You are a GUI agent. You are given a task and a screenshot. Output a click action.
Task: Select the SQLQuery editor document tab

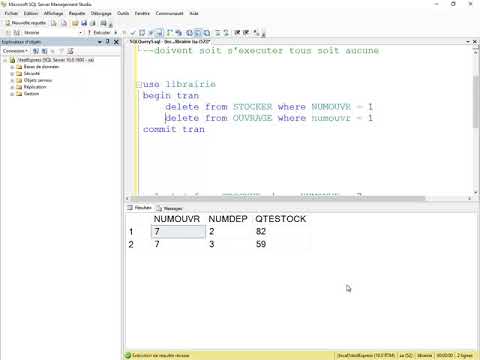tap(170, 42)
